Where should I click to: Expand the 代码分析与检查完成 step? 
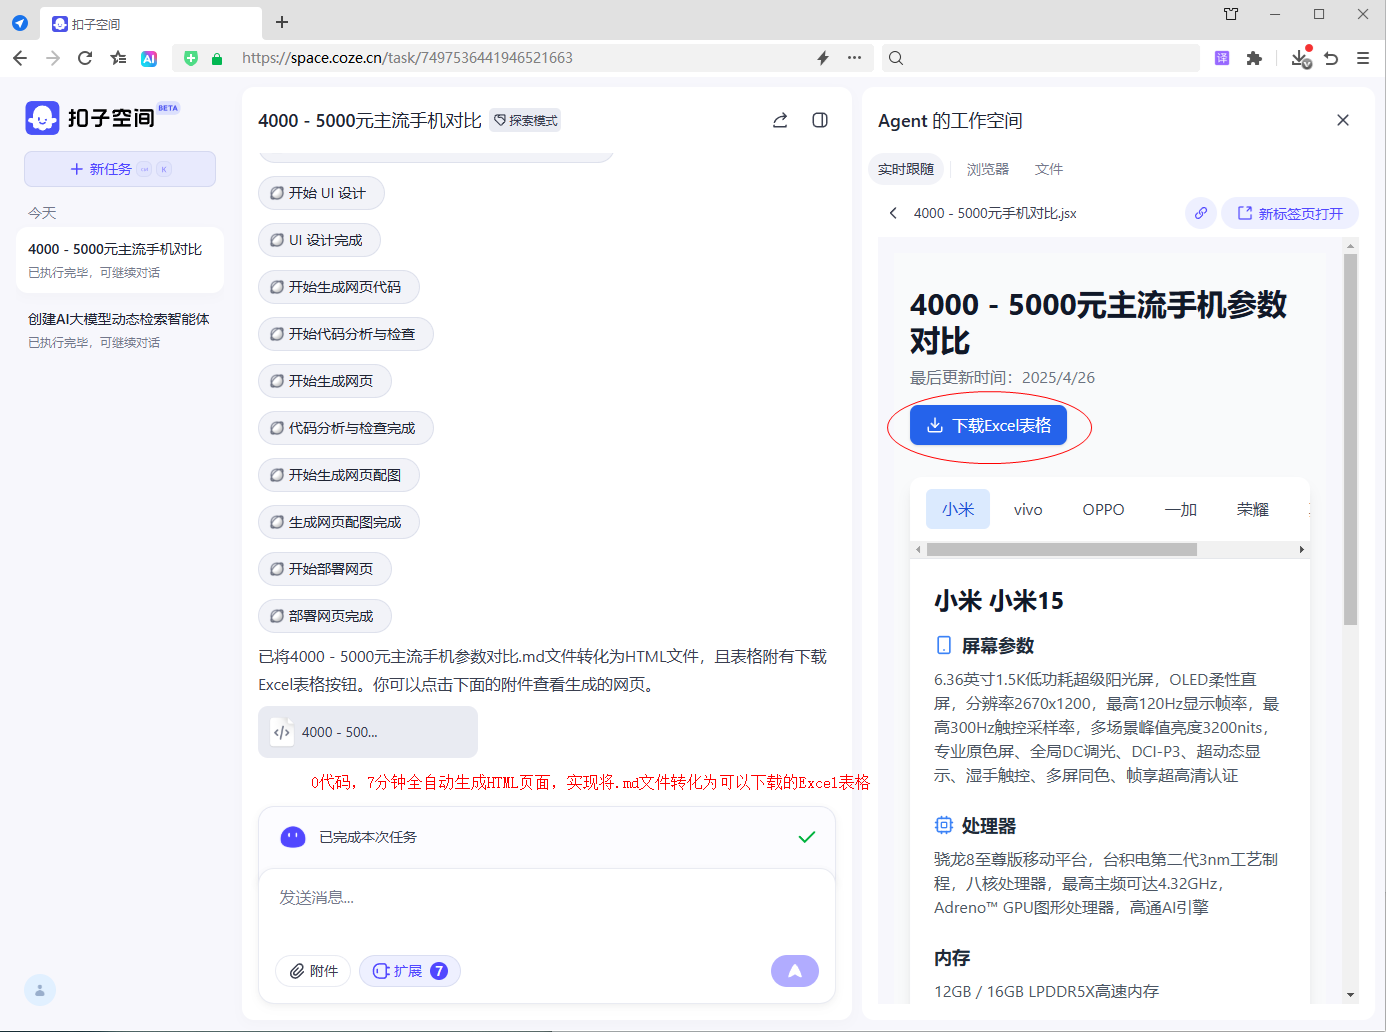tap(345, 428)
